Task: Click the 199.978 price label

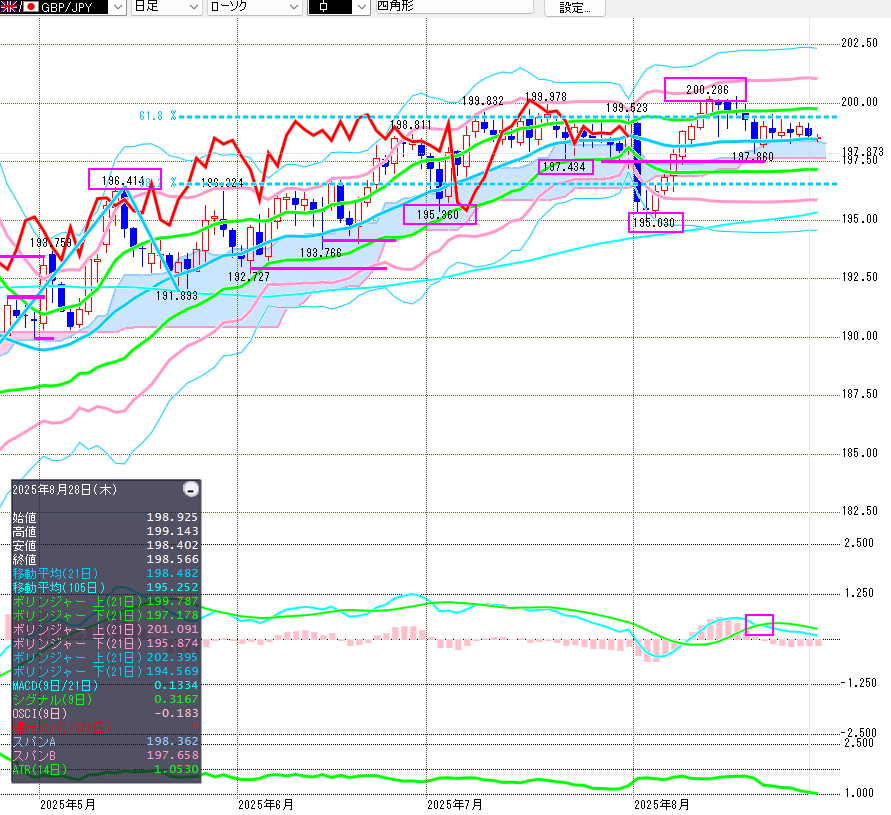Action: coord(546,97)
